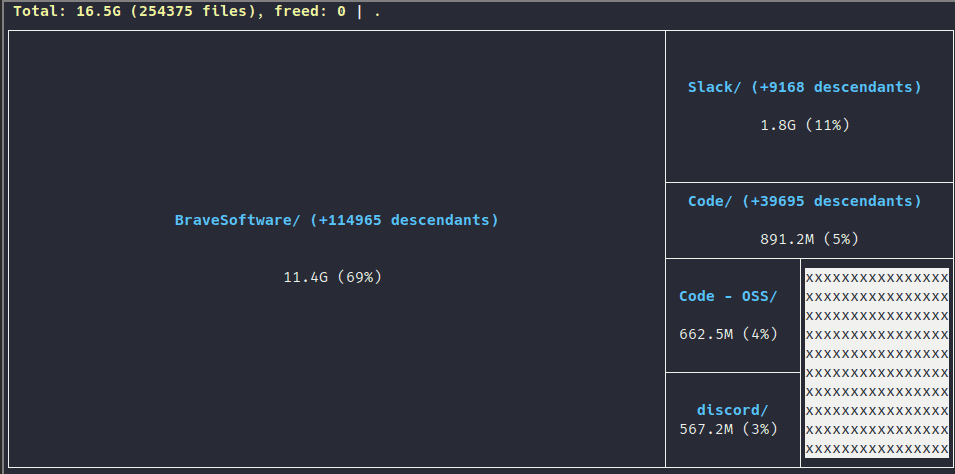
Task: Click the 11.4G (69%) size text
Action: tap(333, 277)
